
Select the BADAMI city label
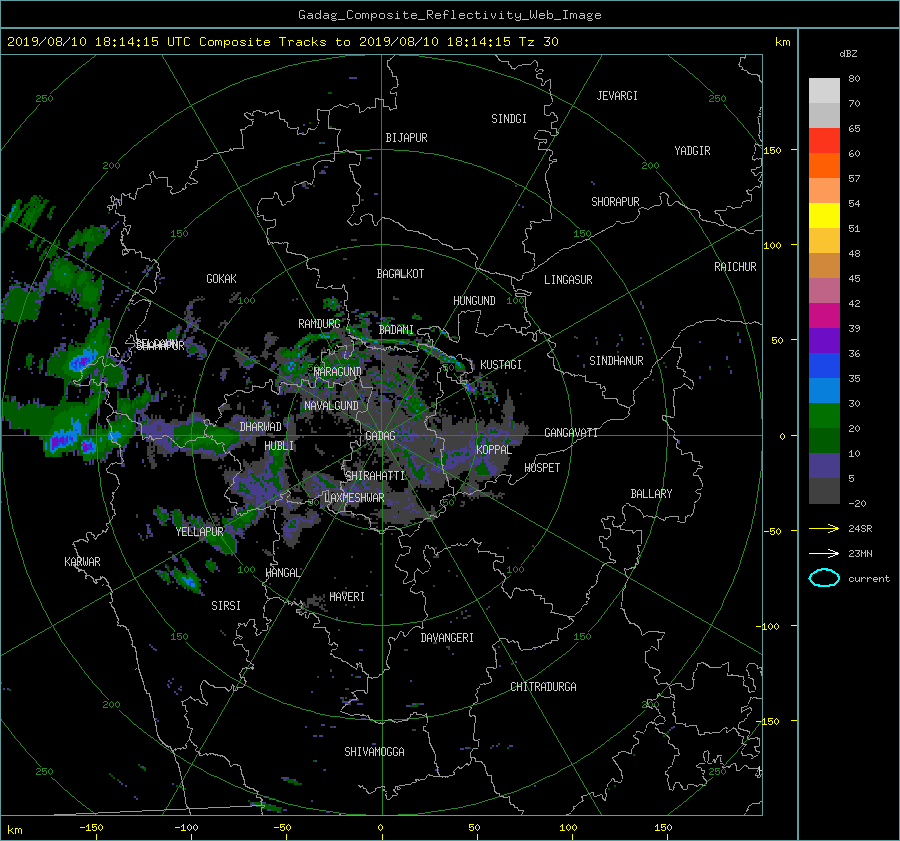pos(396,330)
